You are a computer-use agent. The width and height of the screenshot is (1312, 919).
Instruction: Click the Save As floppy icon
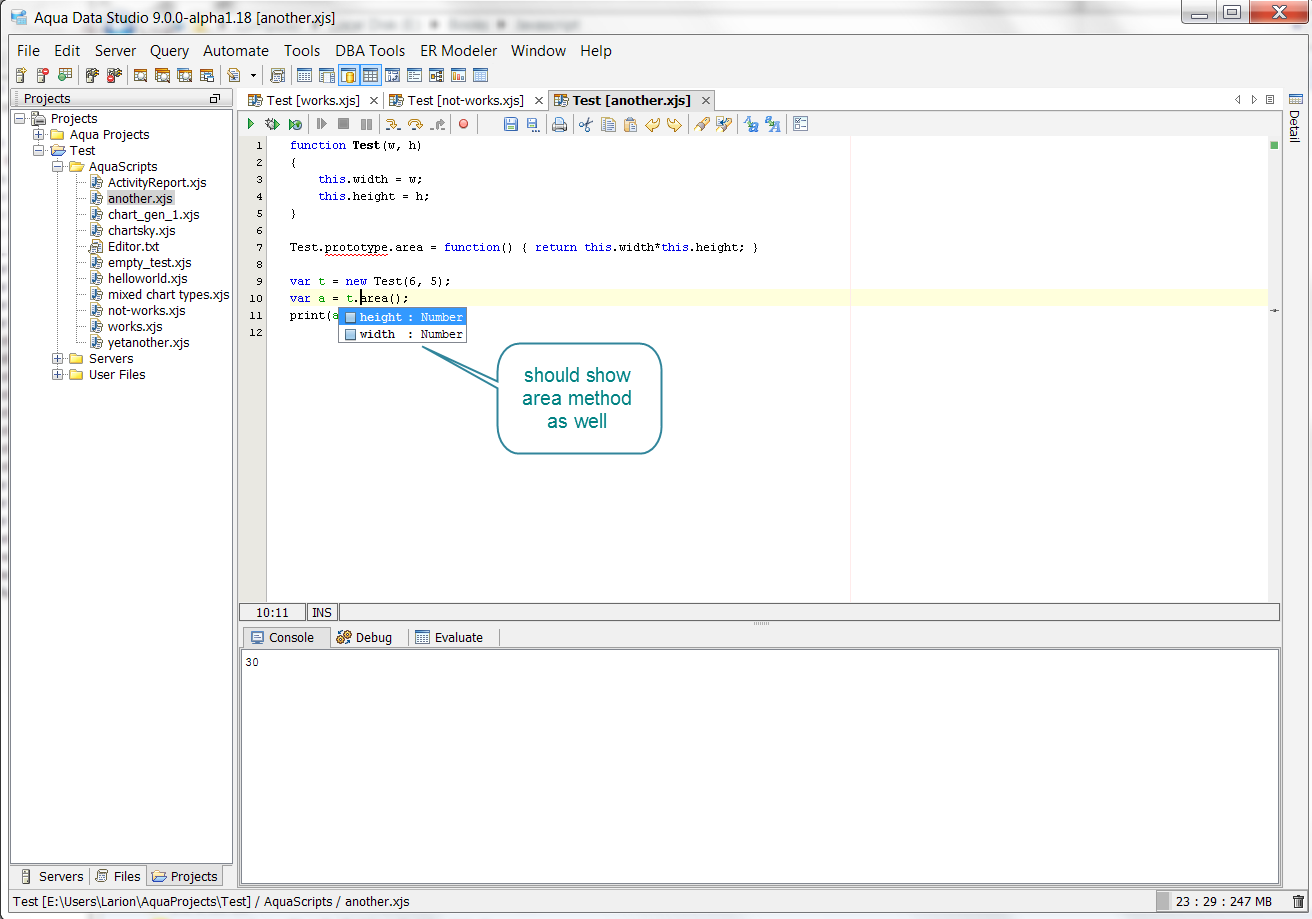pos(533,124)
